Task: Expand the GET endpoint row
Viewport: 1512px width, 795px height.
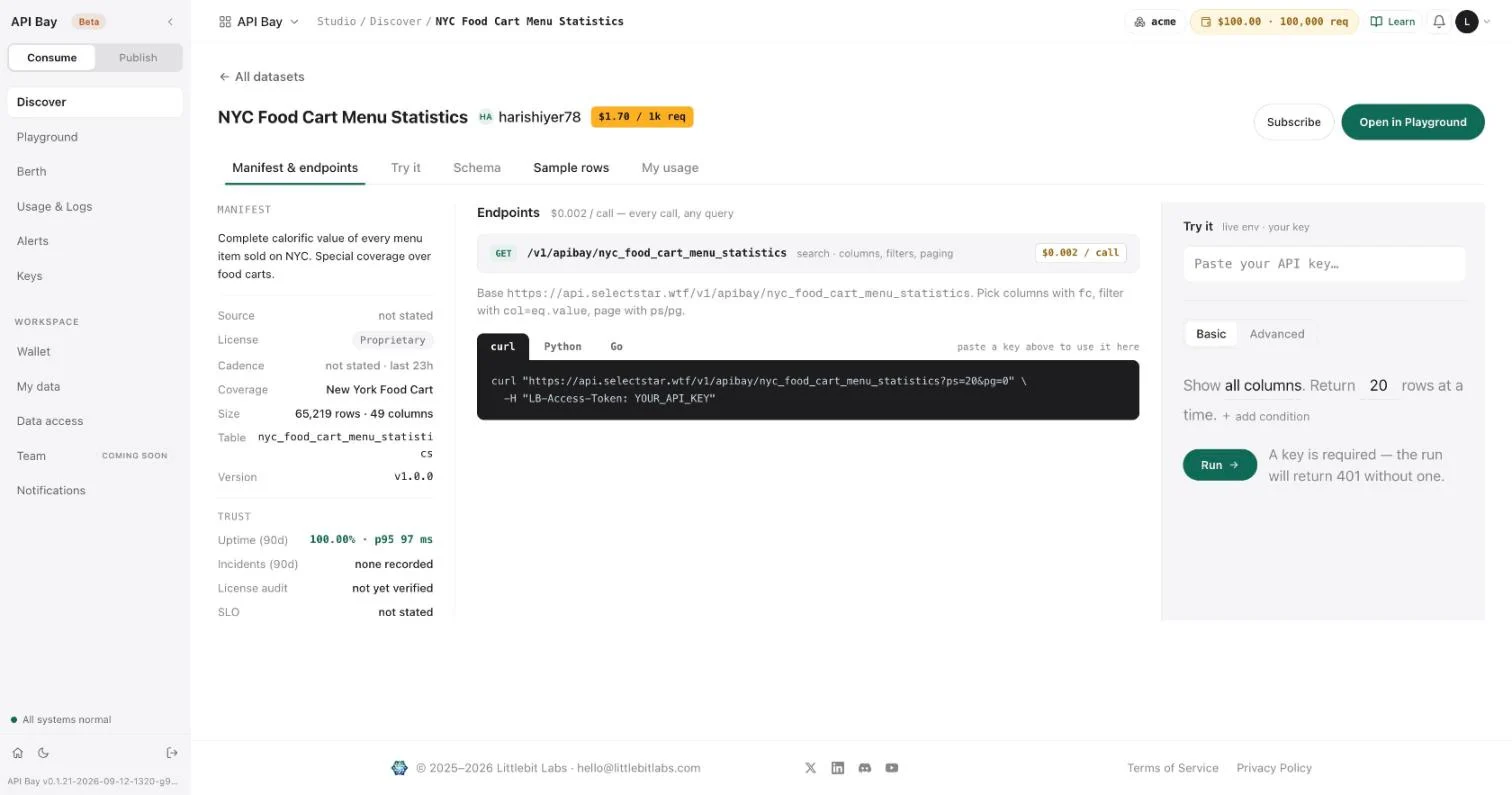Action: tap(808, 253)
